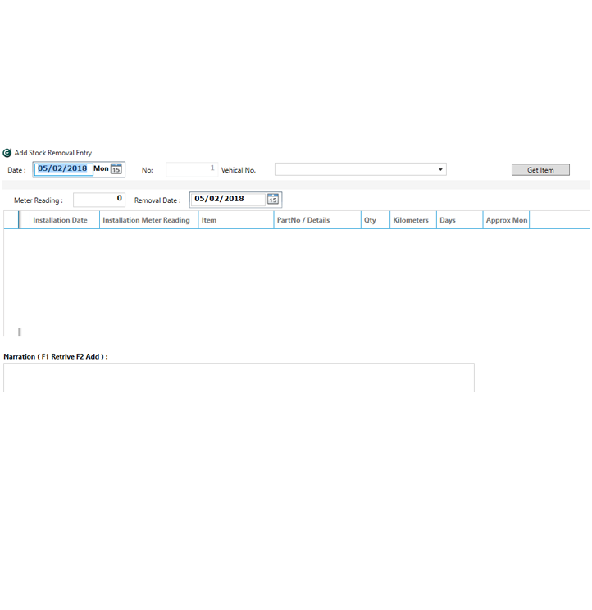The image size is (592, 610).
Task: Click the Meter Reading label
Action: point(38,200)
